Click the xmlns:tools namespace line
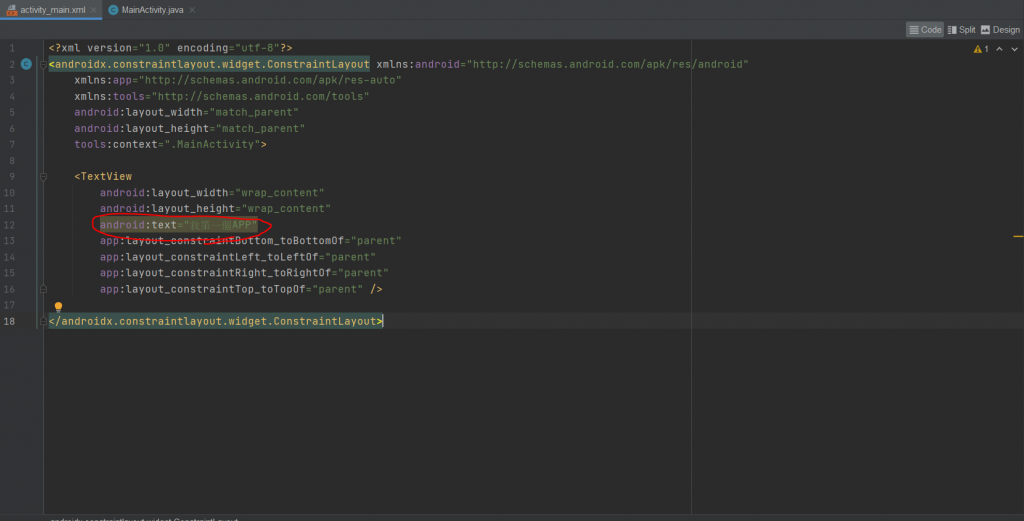Screen dimensions: 1024x521 (x=222, y=97)
